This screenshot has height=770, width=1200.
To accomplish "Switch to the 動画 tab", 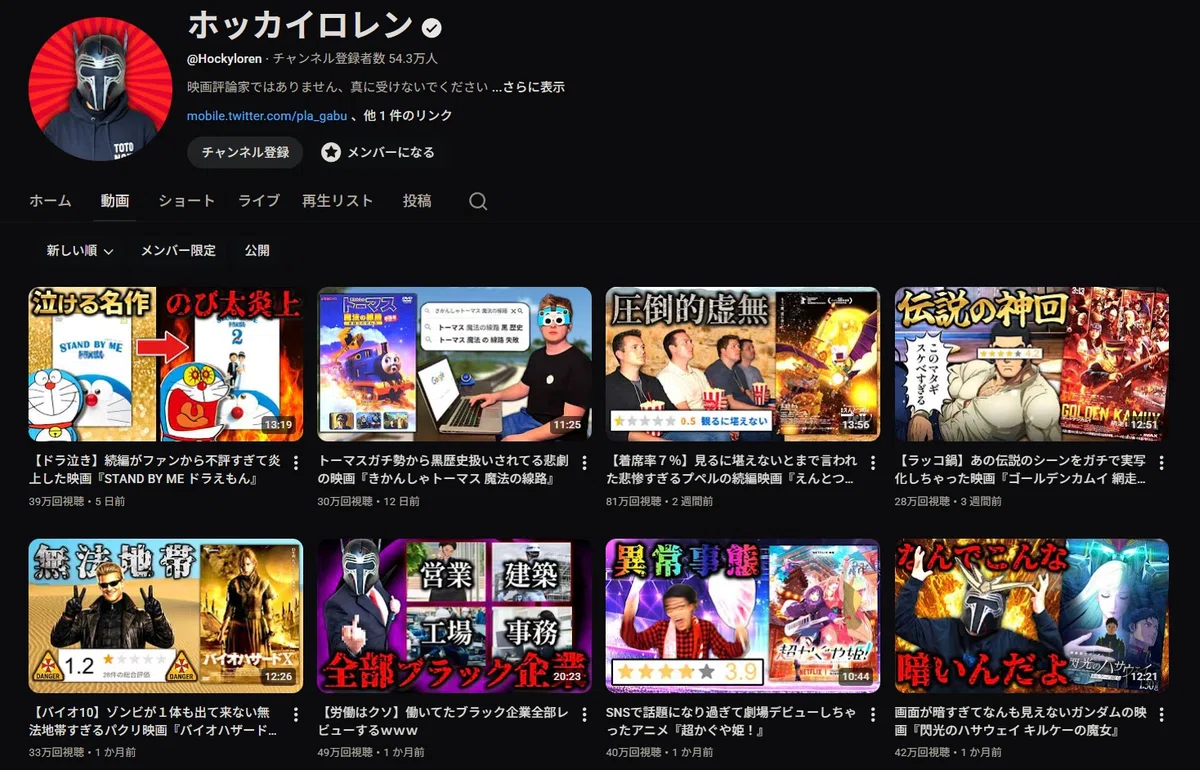I will point(115,201).
